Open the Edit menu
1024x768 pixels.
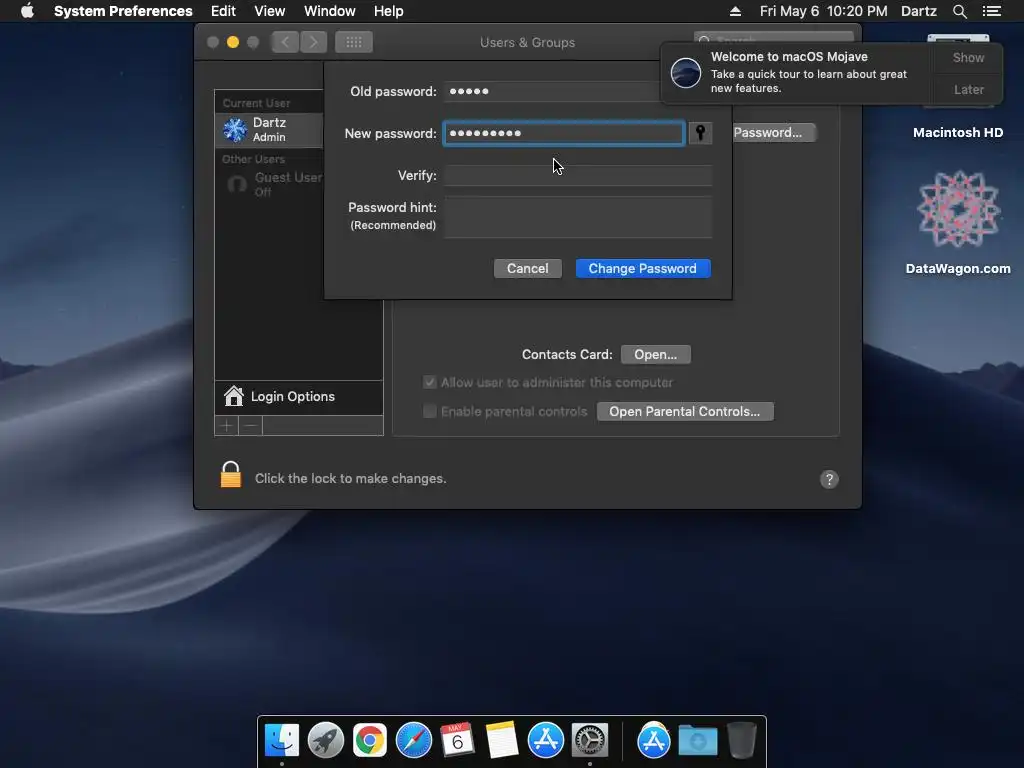click(223, 11)
